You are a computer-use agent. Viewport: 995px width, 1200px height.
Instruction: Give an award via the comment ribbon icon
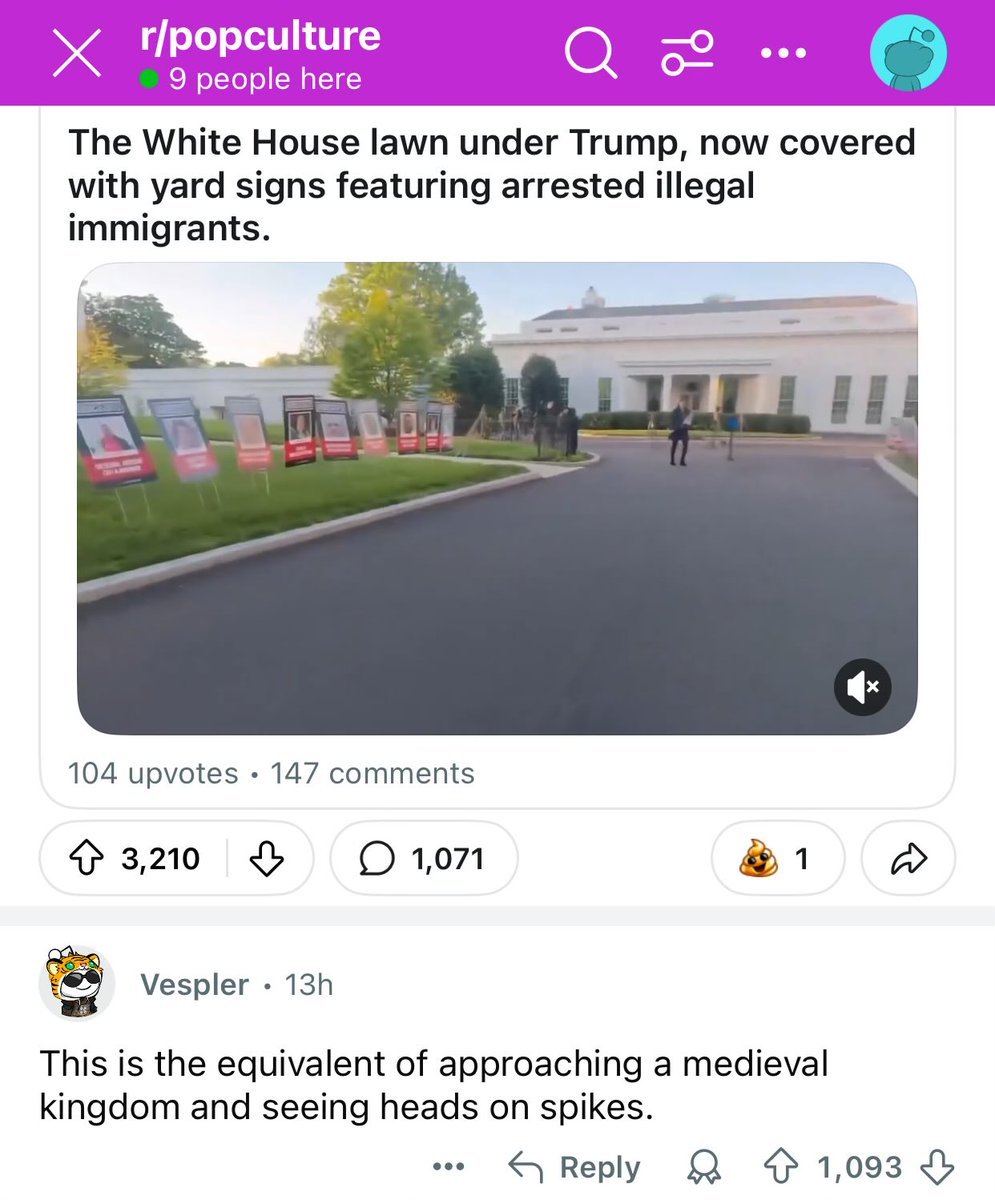(x=705, y=1167)
